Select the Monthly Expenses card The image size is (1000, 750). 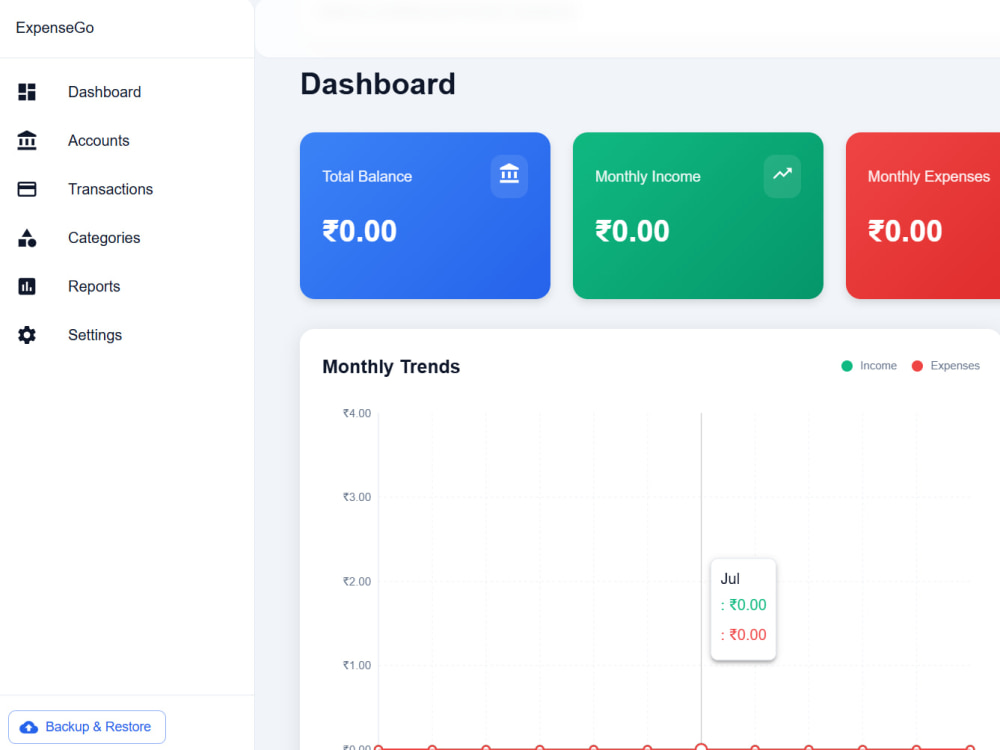[x=923, y=216]
